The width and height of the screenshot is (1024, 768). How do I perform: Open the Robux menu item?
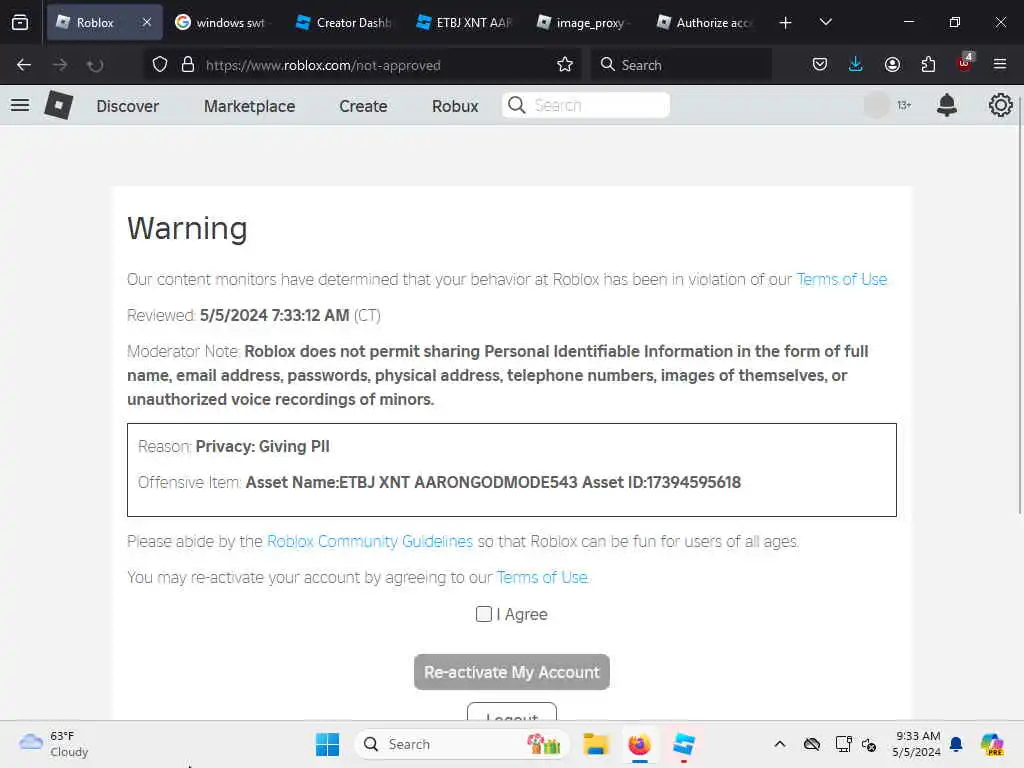pyautogui.click(x=455, y=106)
